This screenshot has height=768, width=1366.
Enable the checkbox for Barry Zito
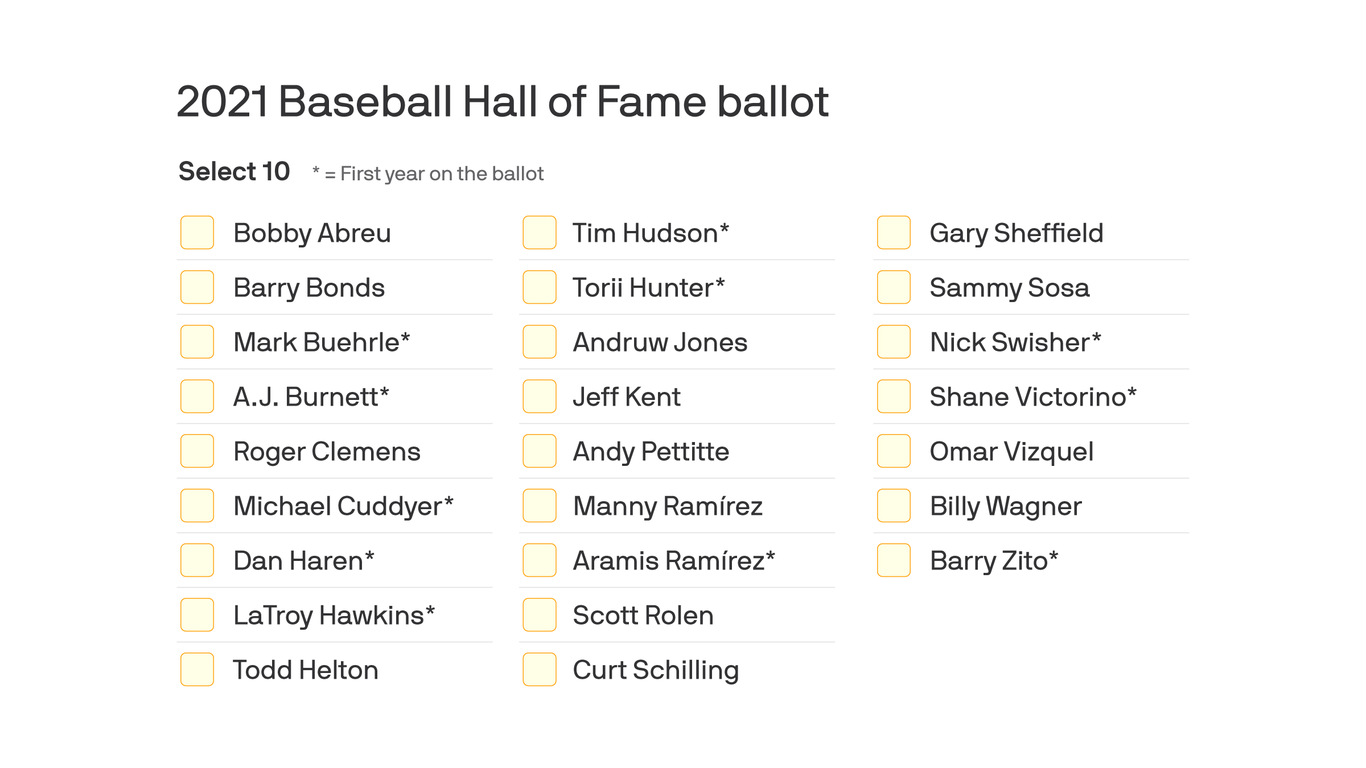[893, 560]
